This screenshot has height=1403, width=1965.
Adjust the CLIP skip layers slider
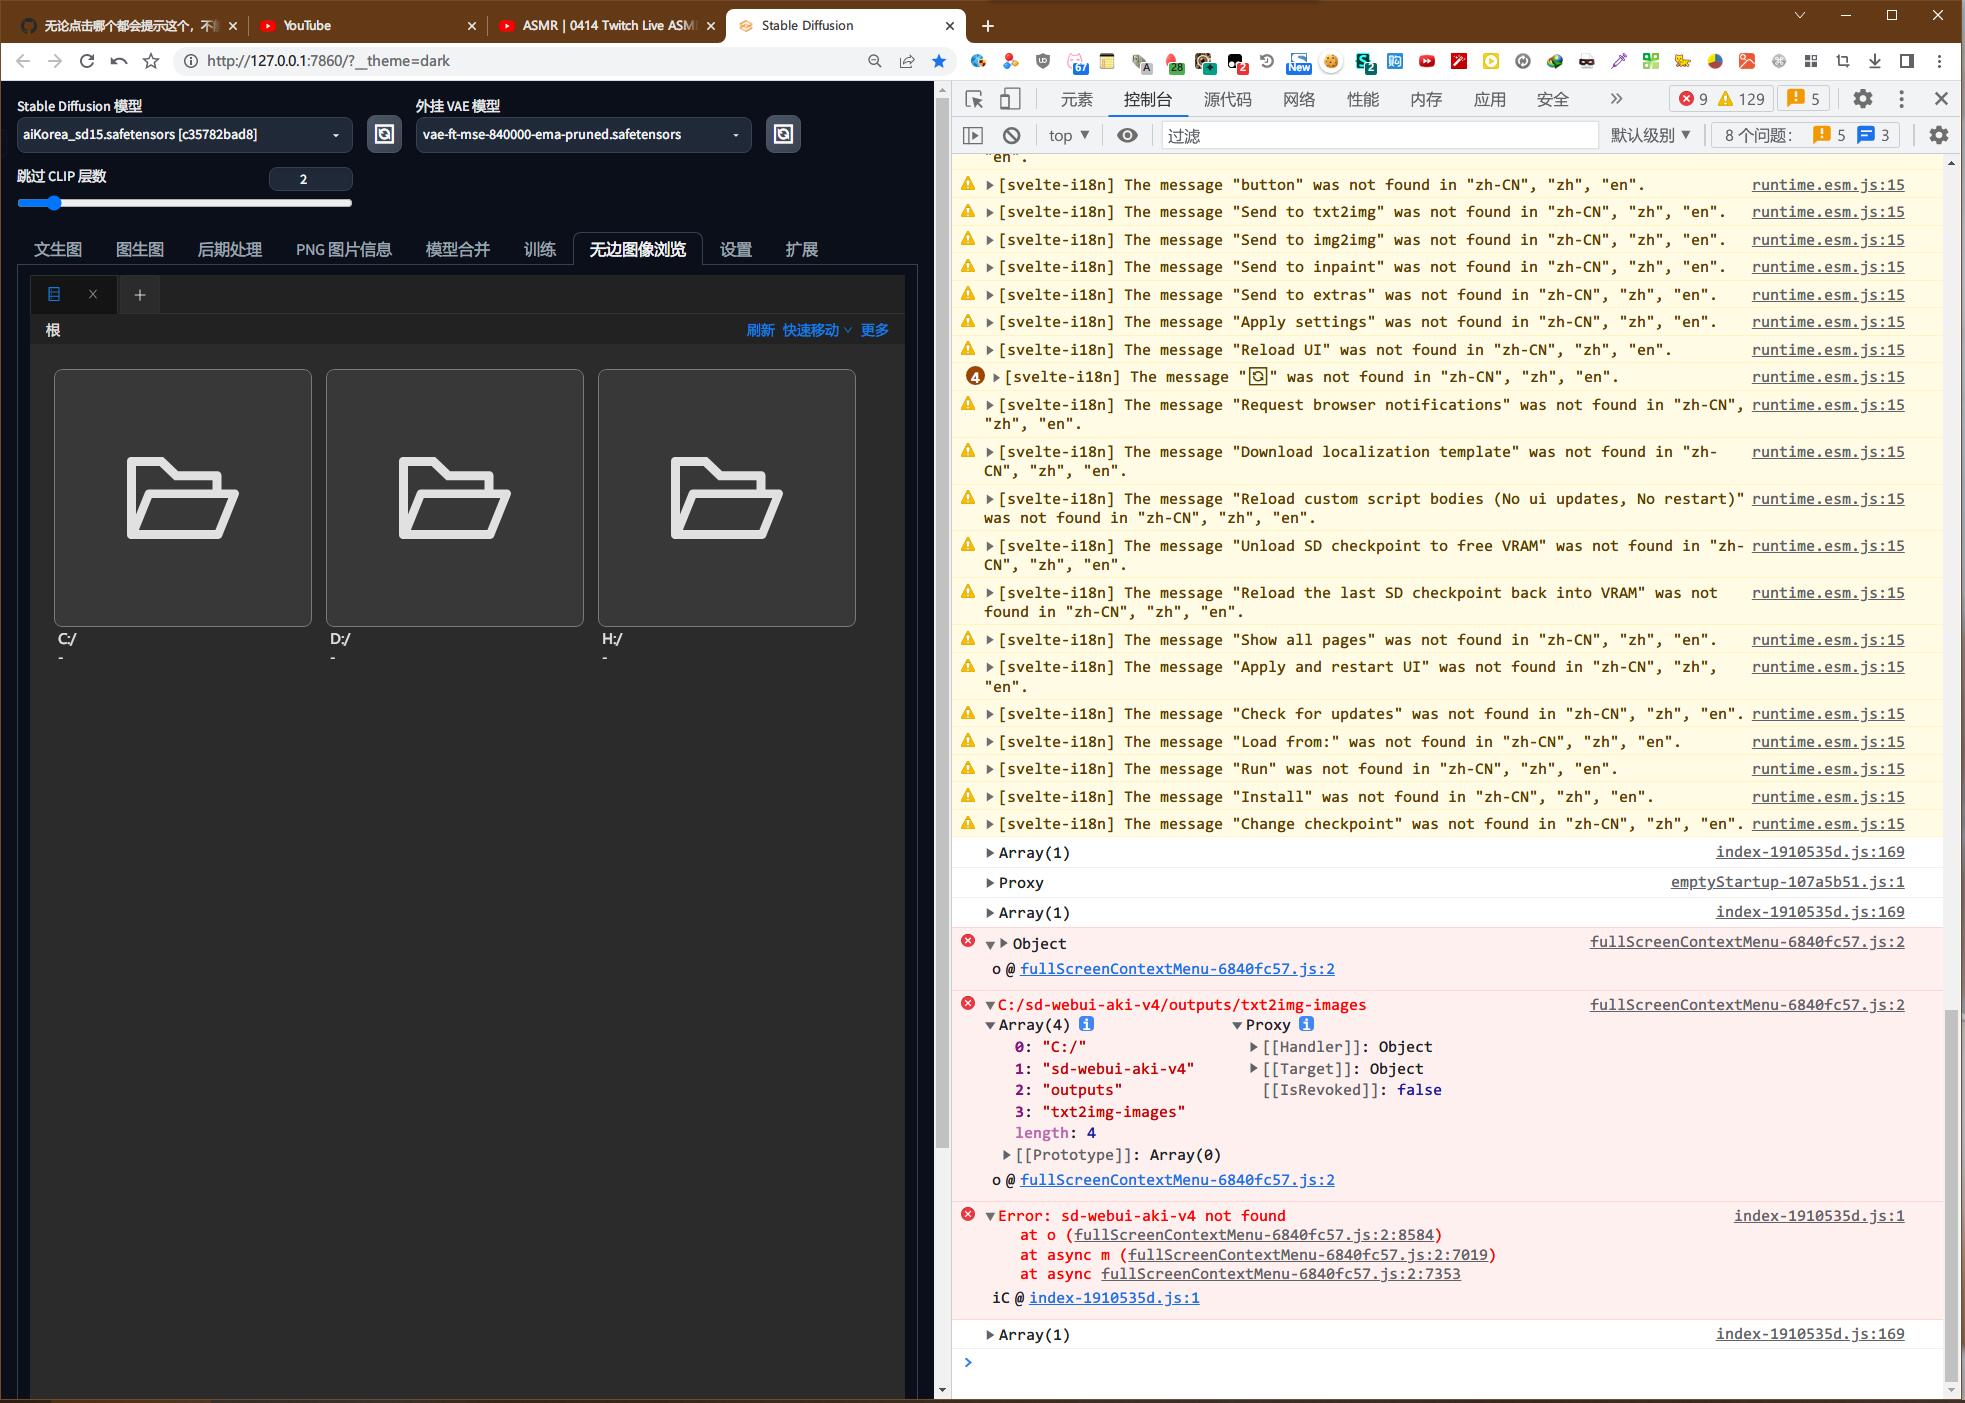coord(55,203)
